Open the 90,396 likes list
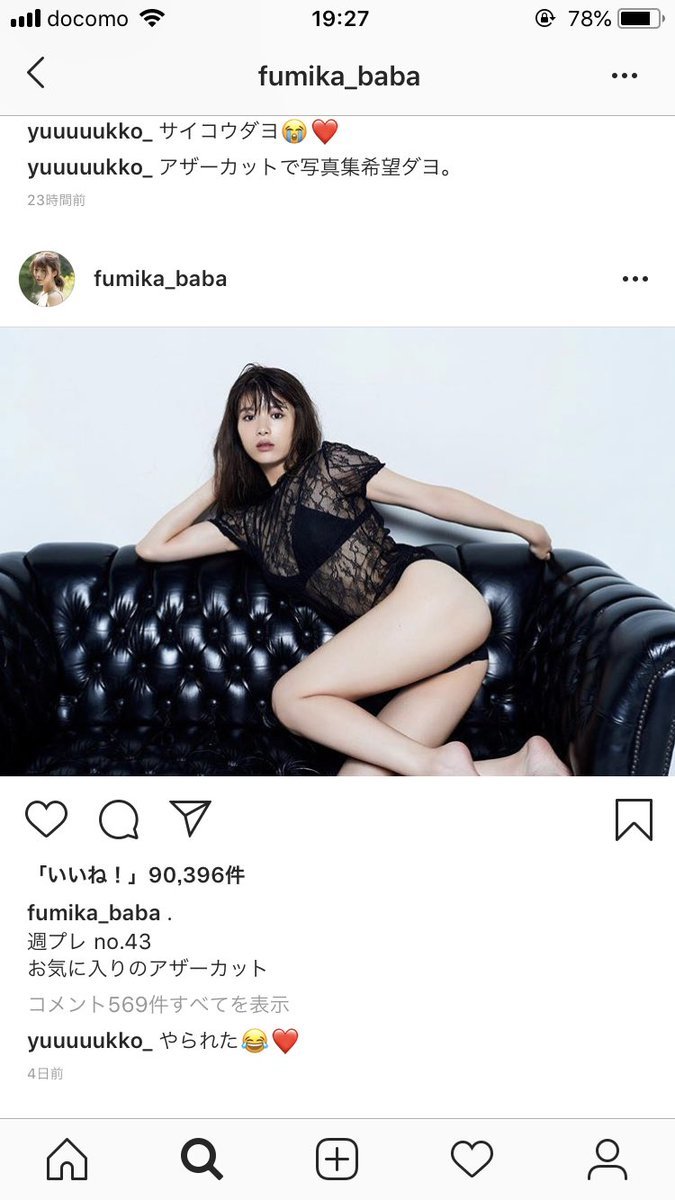This screenshot has width=675, height=1200. tap(136, 875)
